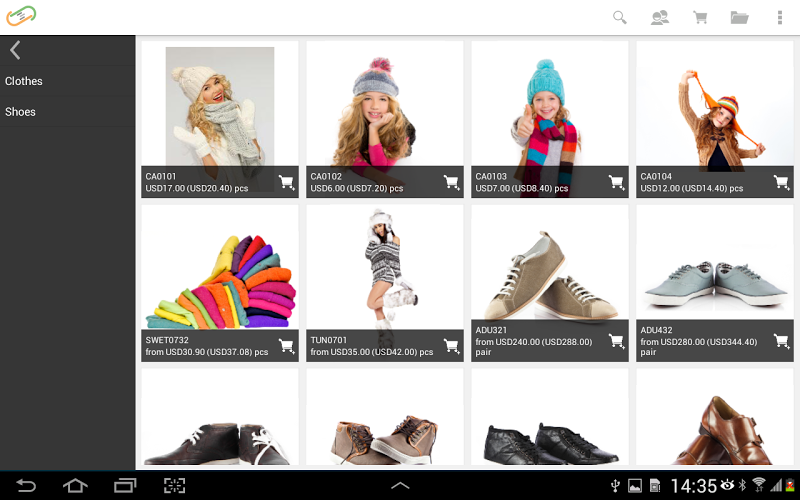Click product code SWET0732 label

pos(167,340)
